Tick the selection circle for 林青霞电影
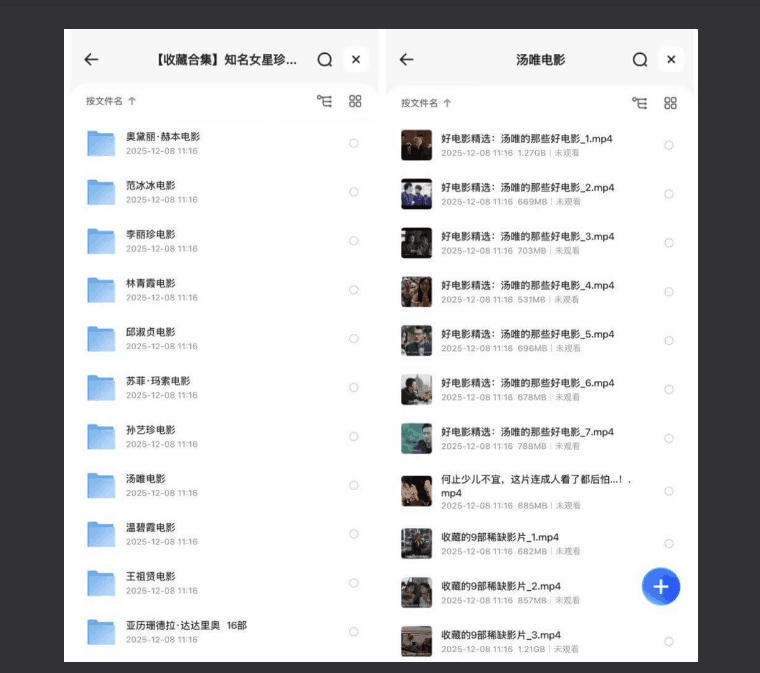Screen dimensions: 760x673 coord(353,290)
